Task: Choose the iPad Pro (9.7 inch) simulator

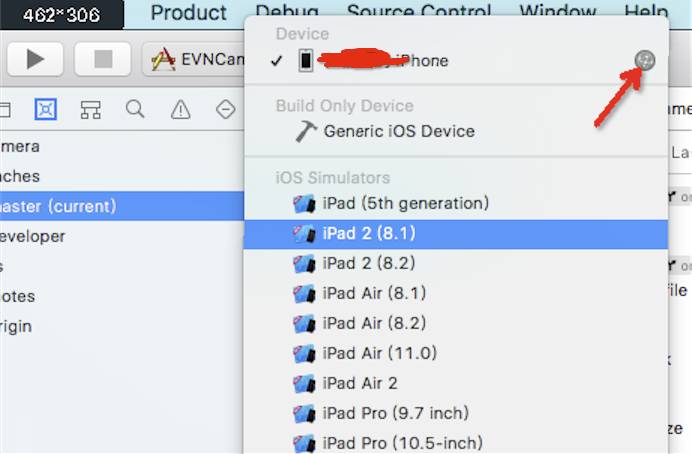Action: (456, 413)
